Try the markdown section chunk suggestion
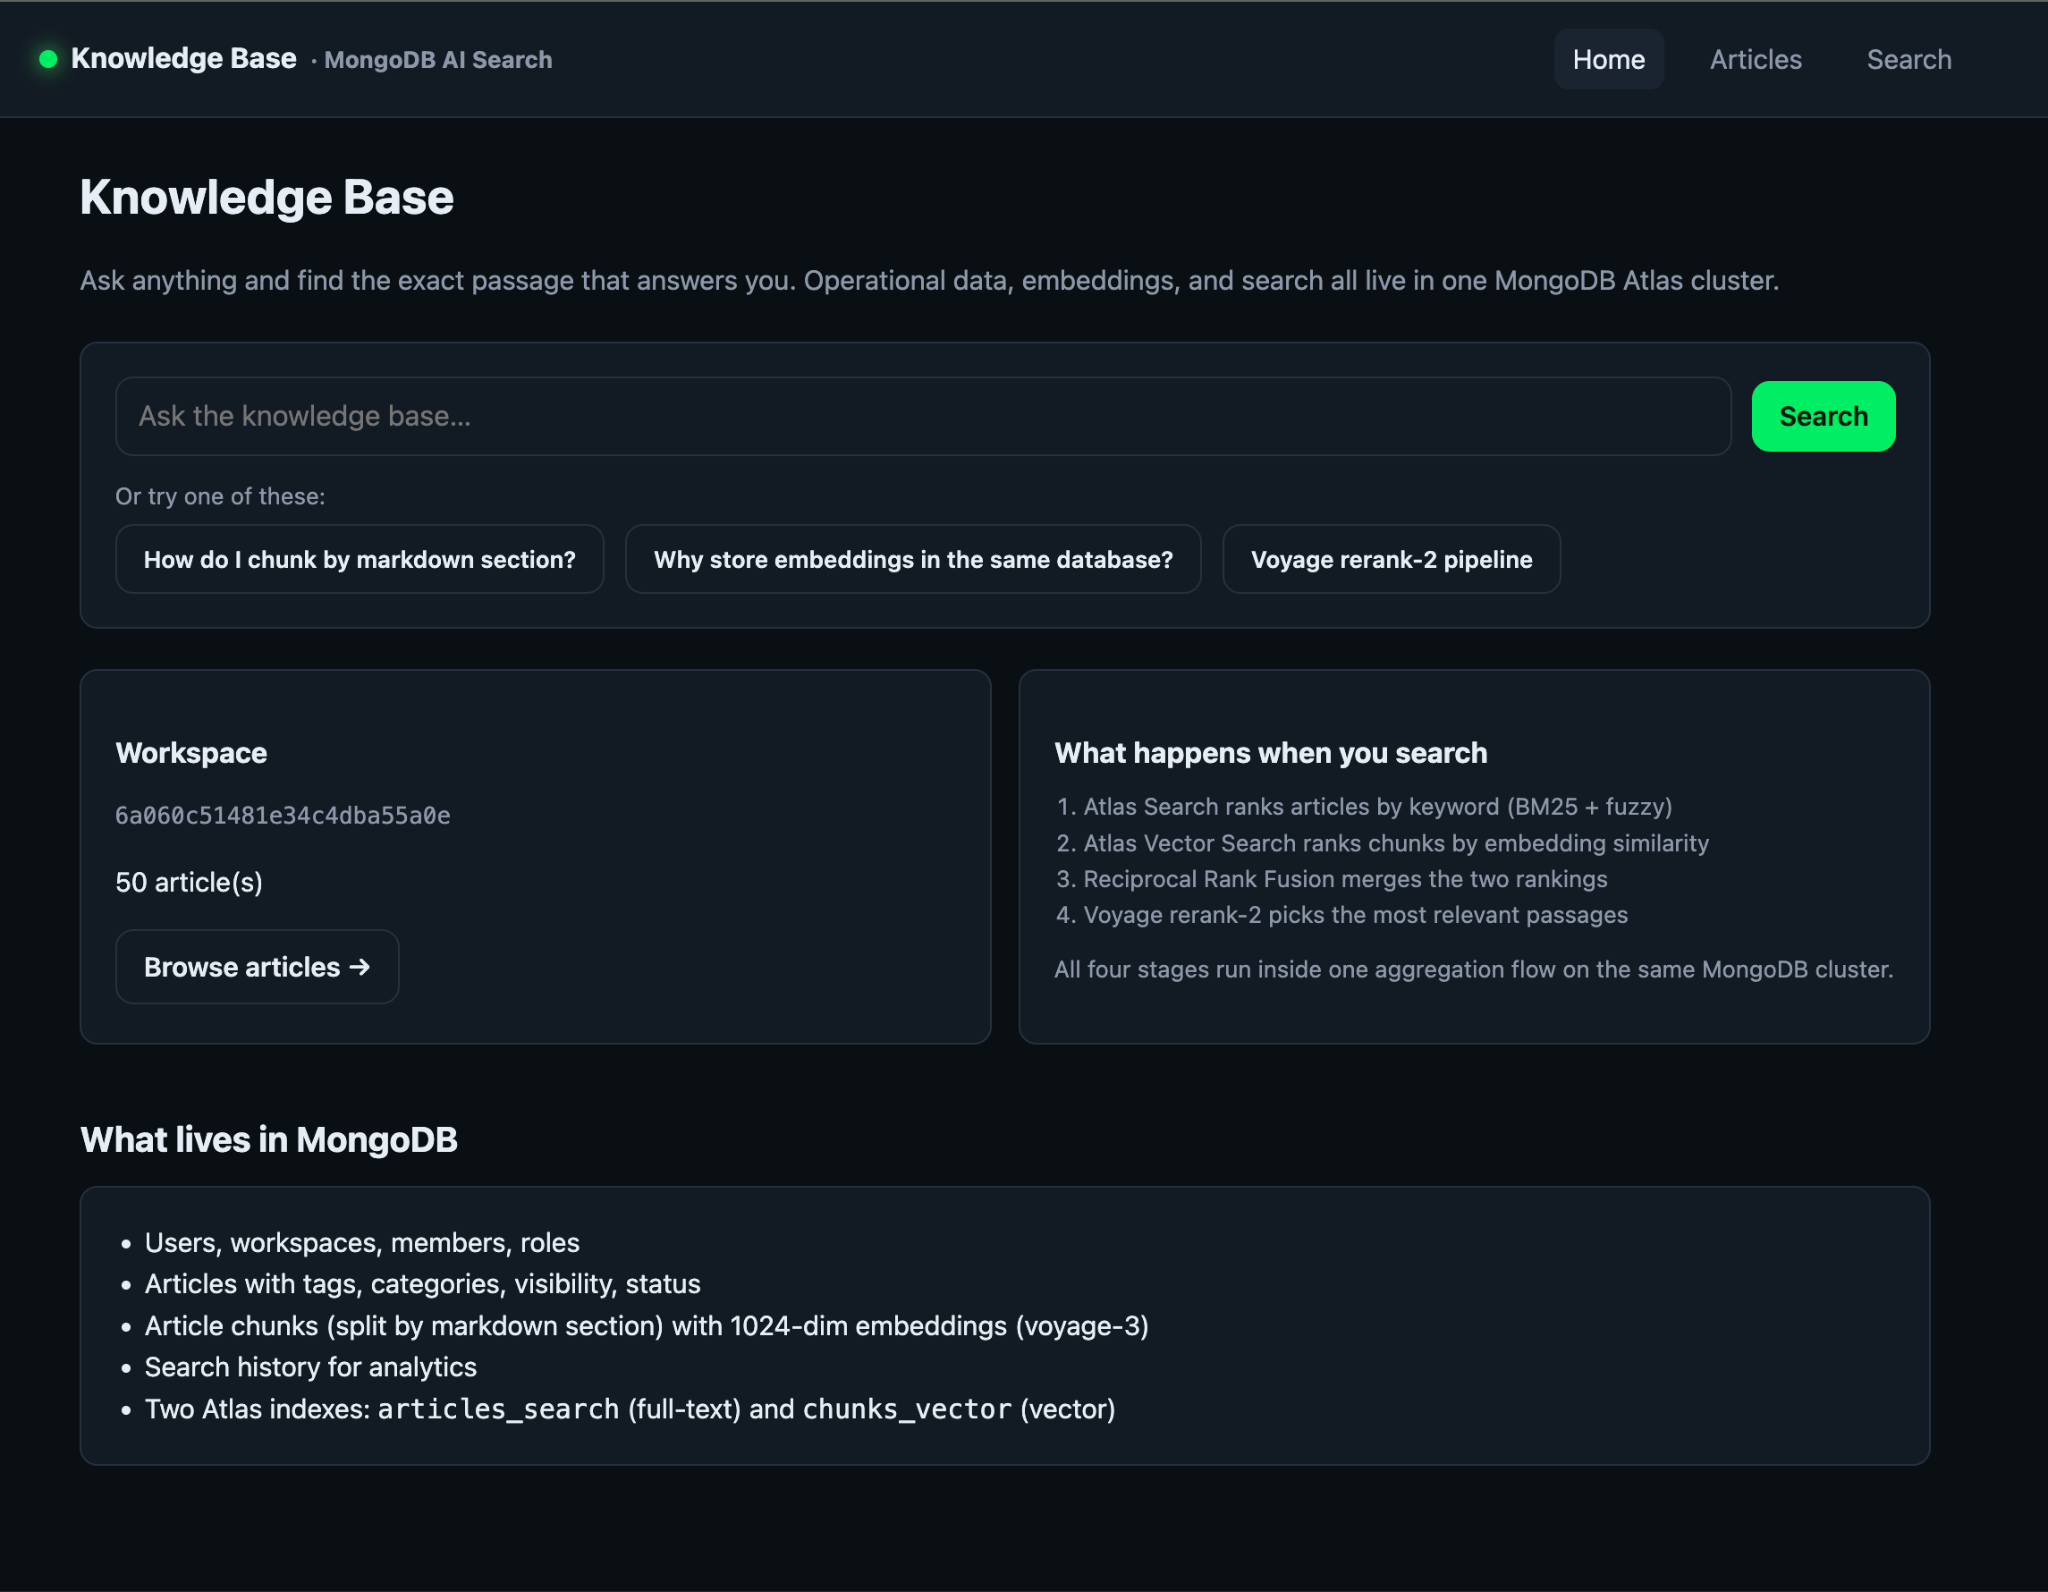Image resolution: width=2048 pixels, height=1592 pixels. [360, 559]
